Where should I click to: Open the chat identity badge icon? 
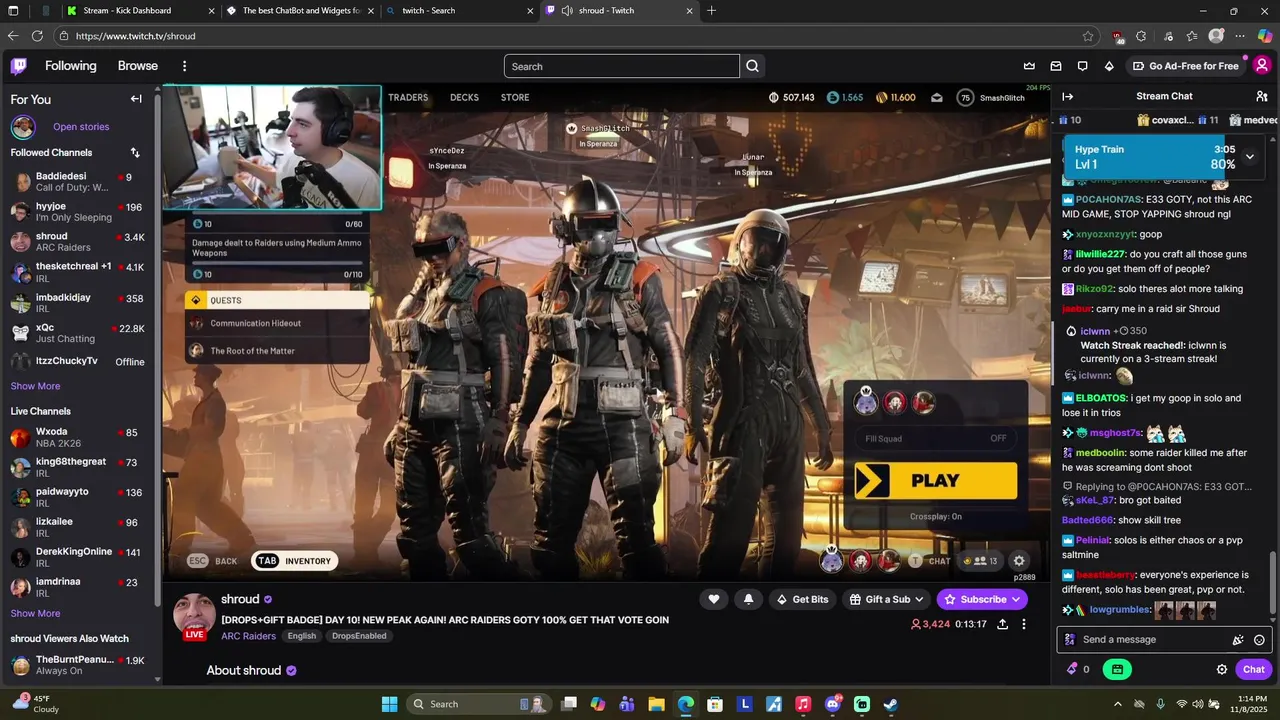[x=1069, y=640]
